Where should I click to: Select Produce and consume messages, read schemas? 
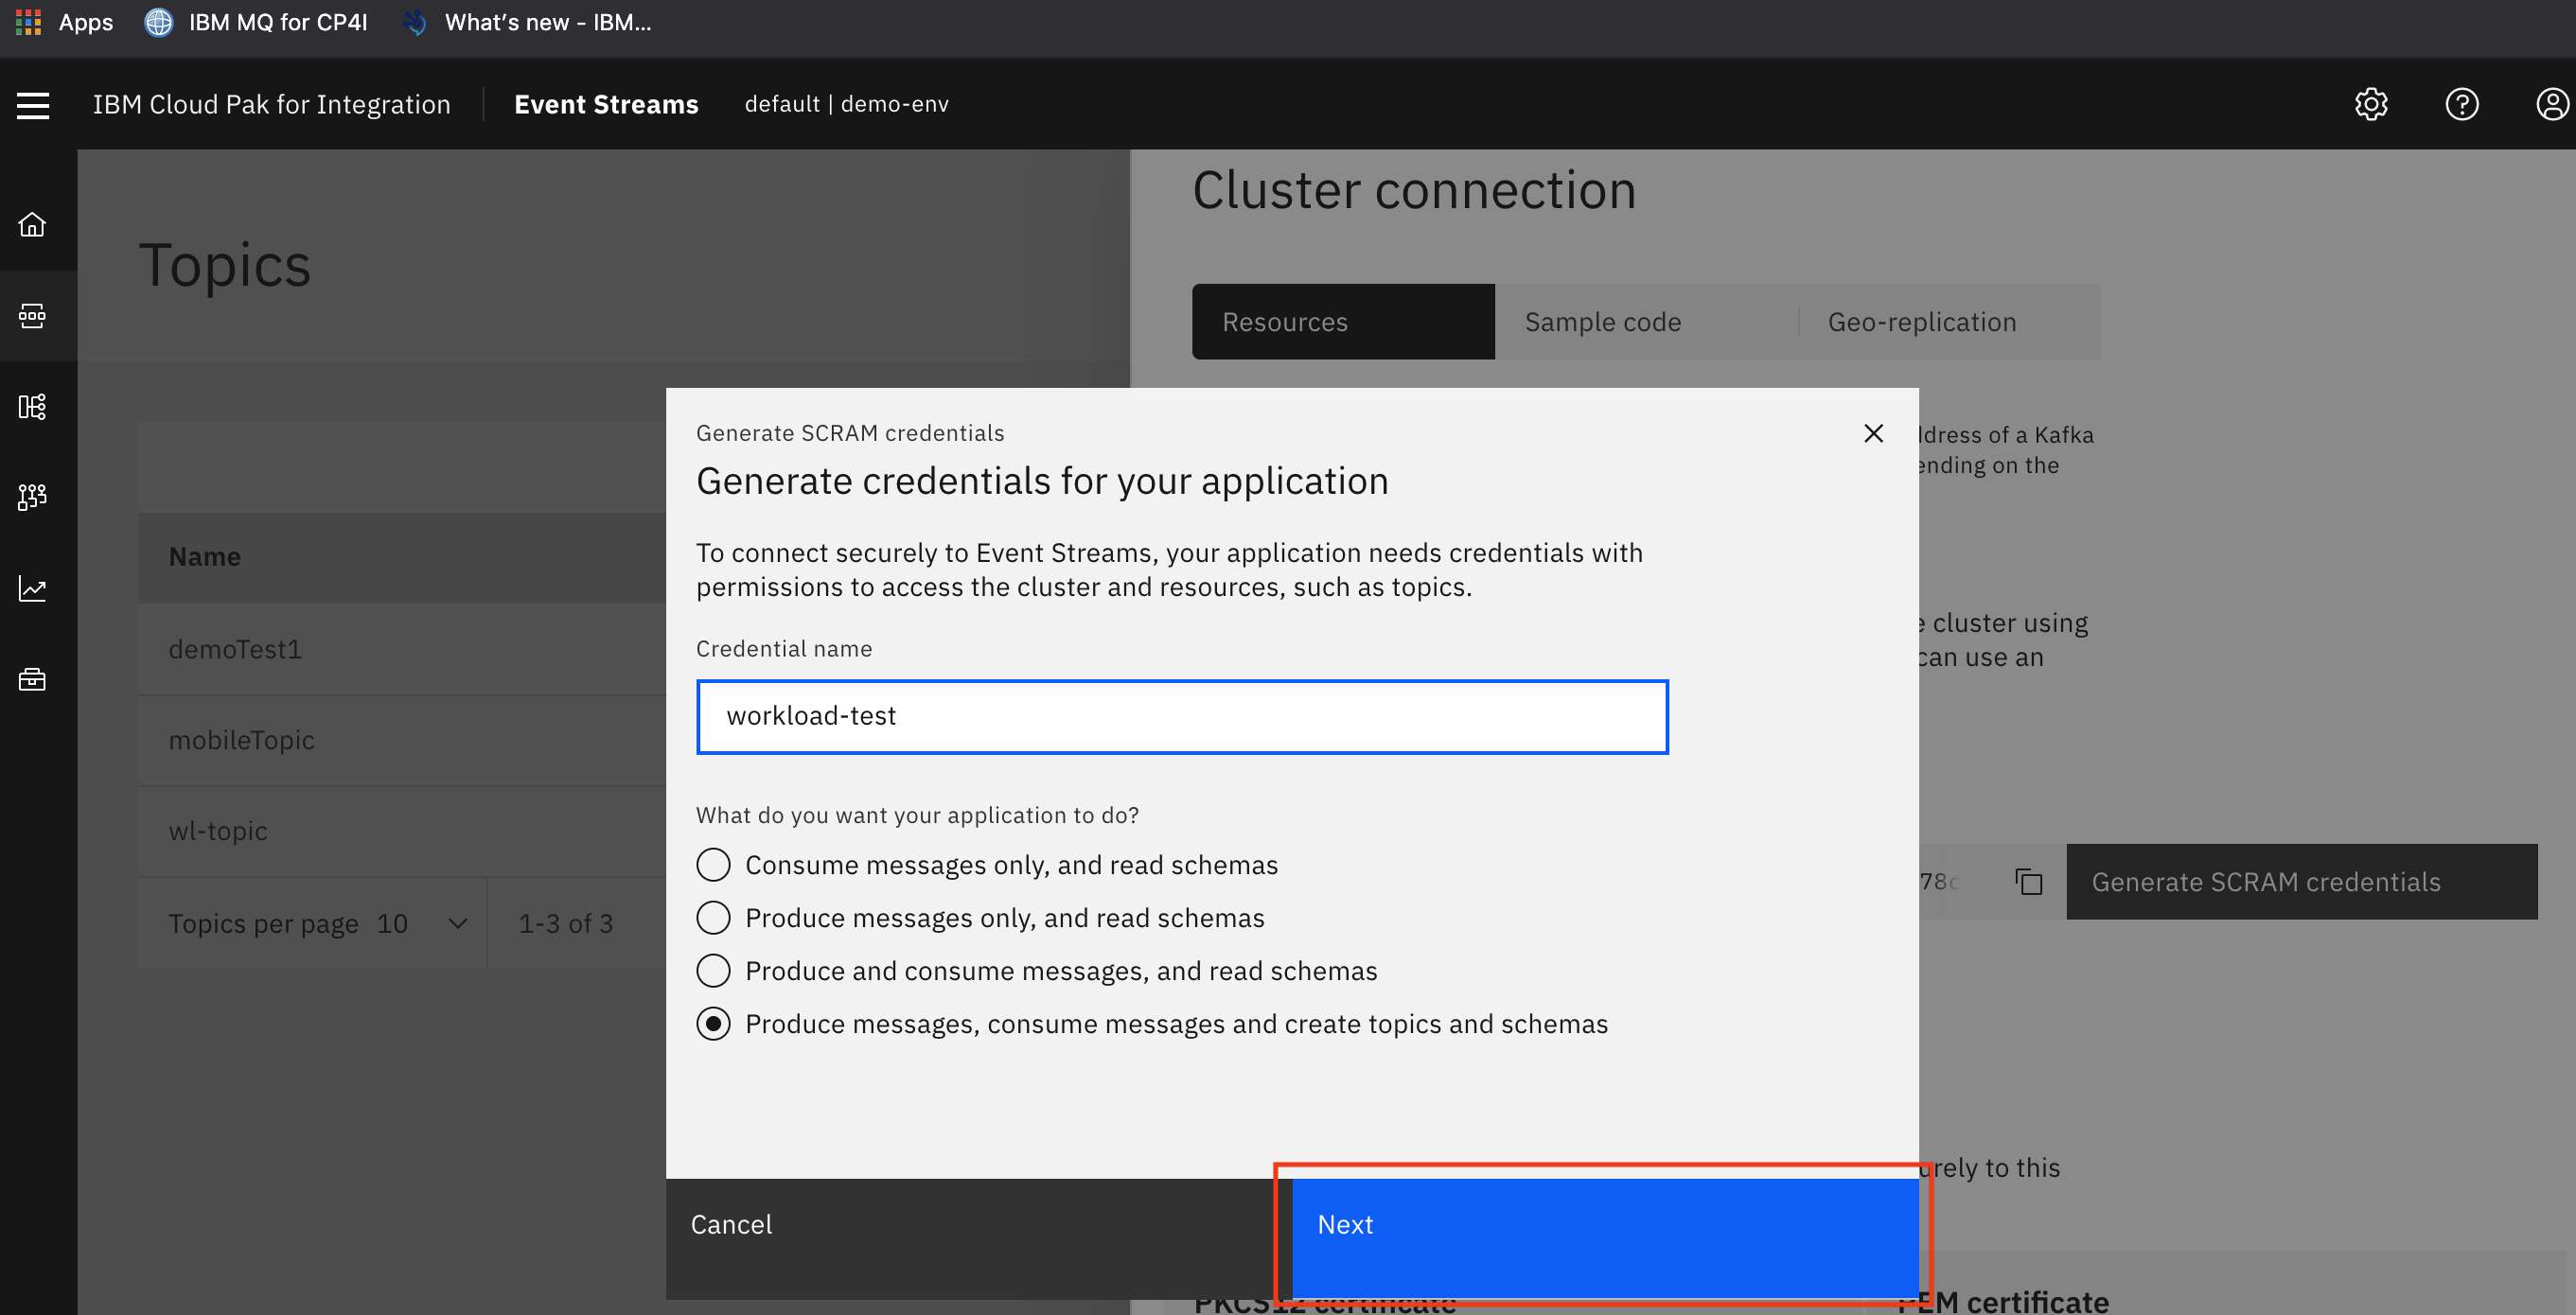(1037, 971)
